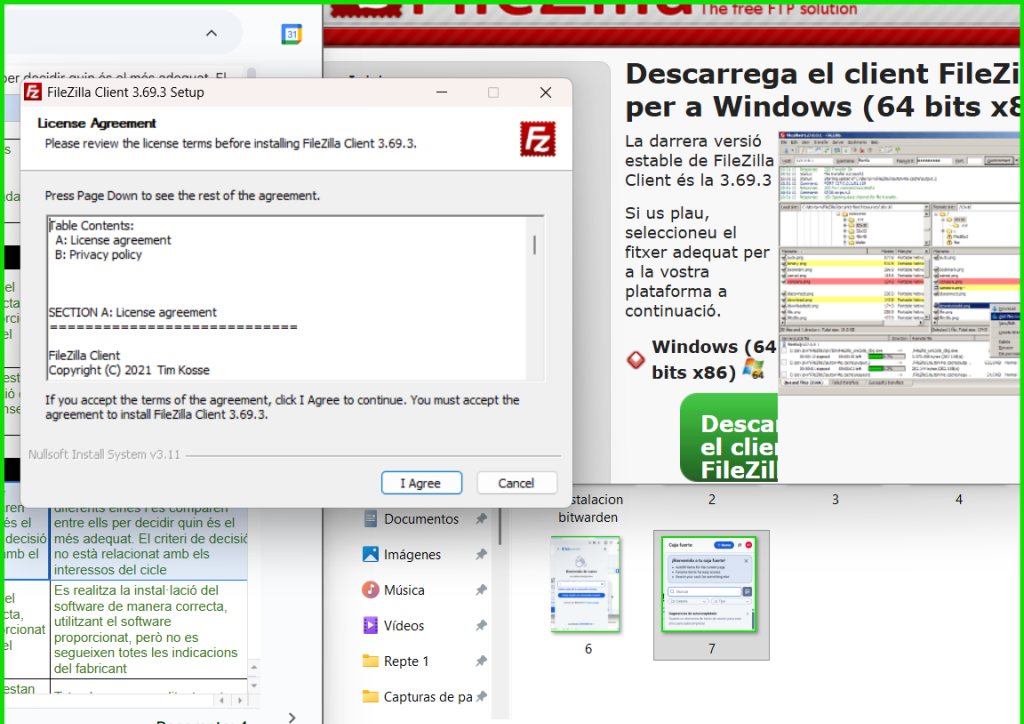Click the green Descarrega el client FileZilla button
The height and width of the screenshot is (724, 1024).
tap(729, 439)
